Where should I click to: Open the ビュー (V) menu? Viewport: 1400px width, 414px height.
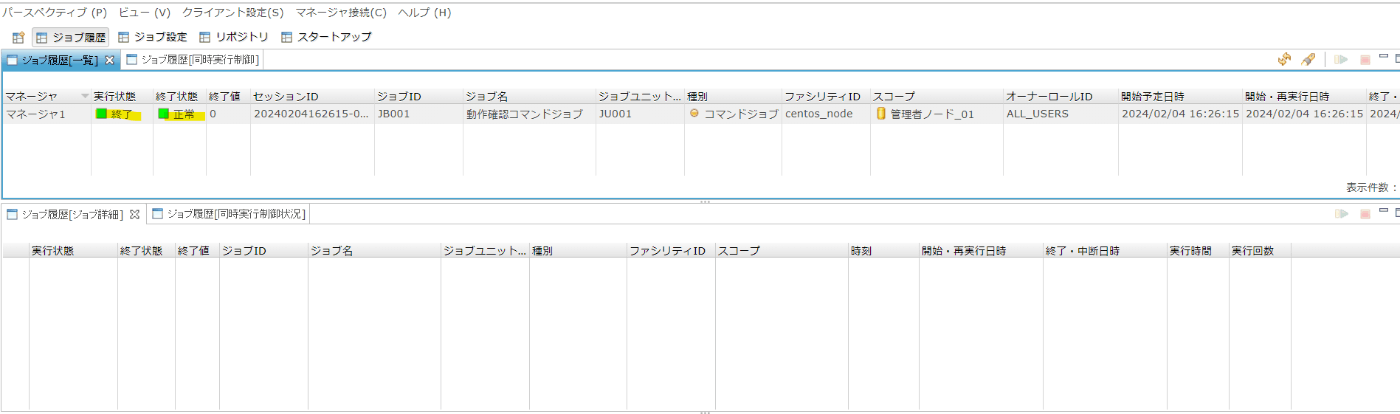144,13
